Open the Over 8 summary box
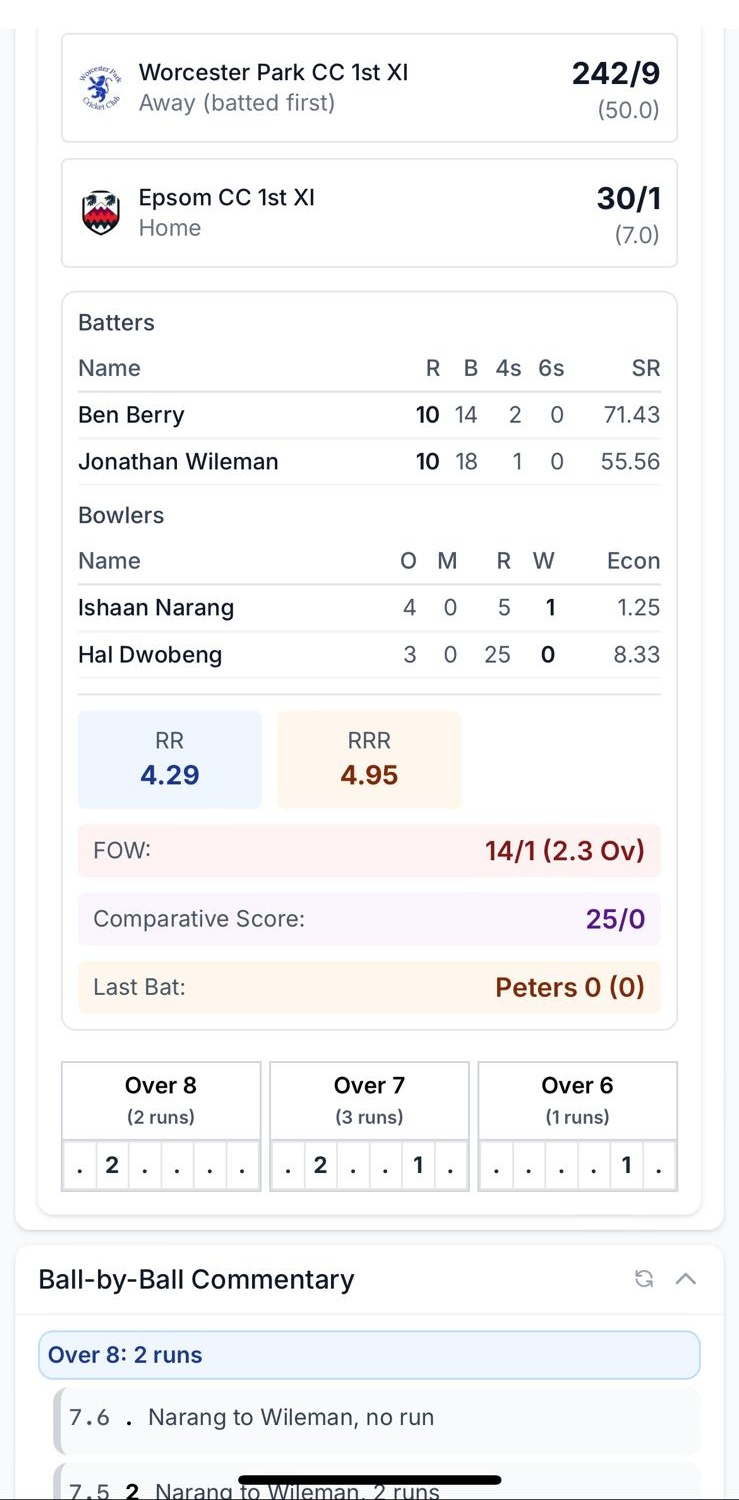This screenshot has height=1500, width=739. pos(161,1100)
